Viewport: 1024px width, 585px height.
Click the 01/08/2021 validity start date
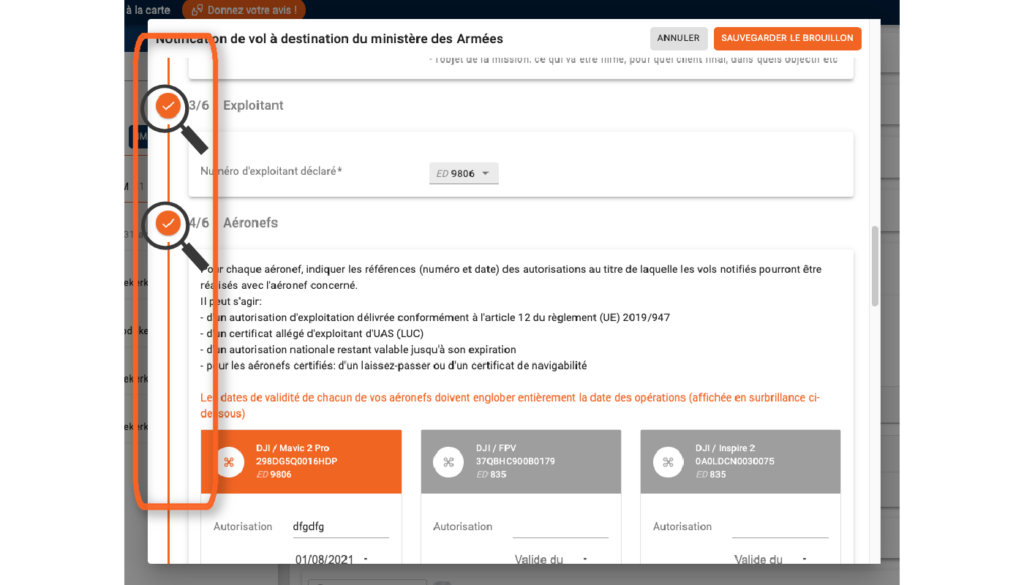pos(324,559)
